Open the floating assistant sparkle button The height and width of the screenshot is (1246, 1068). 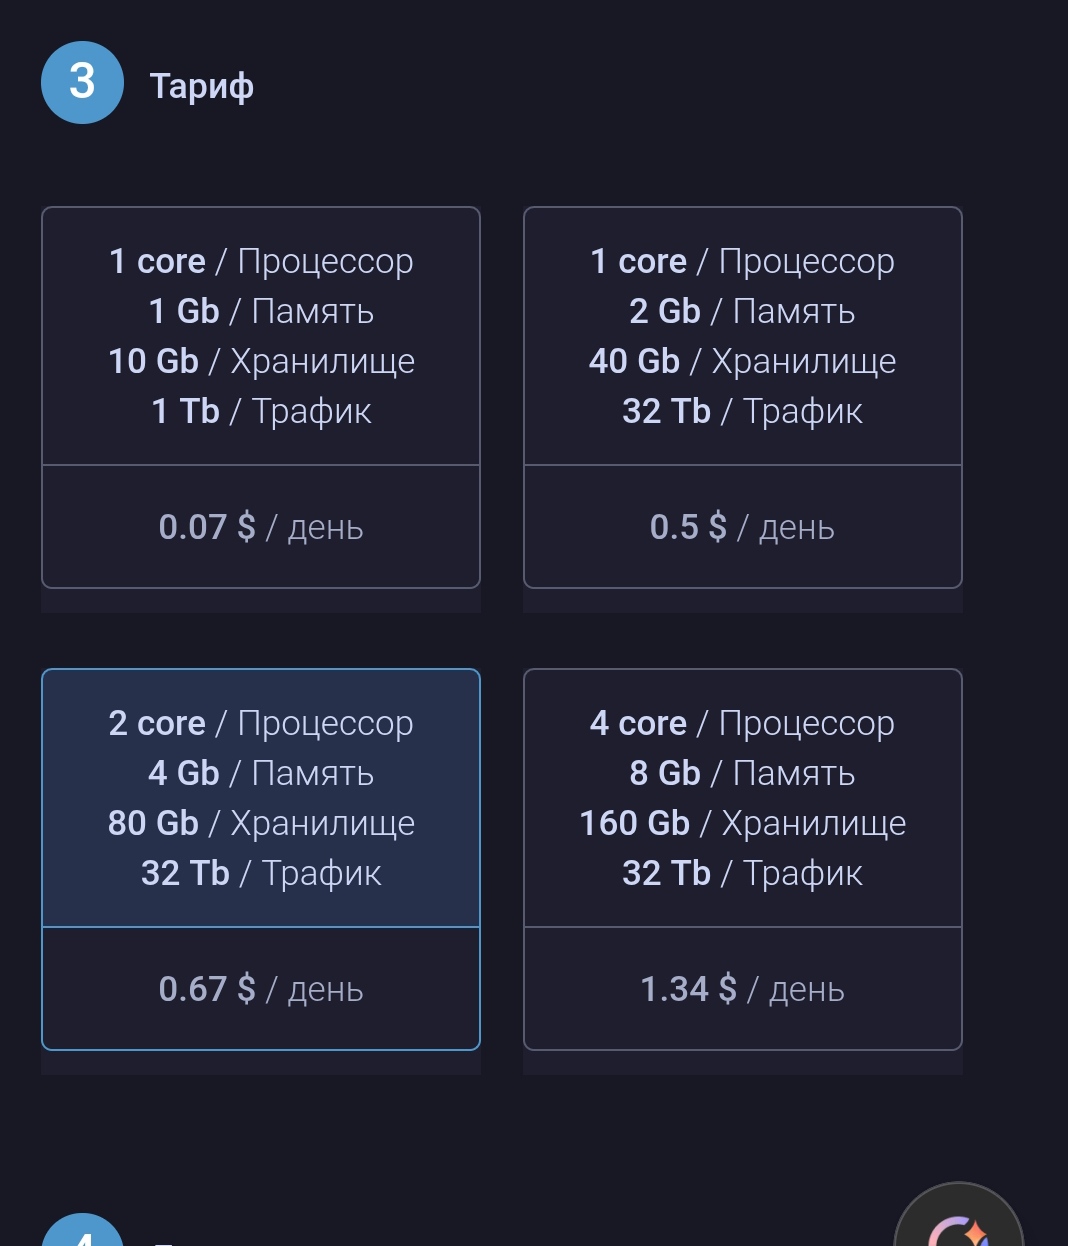(x=958, y=1221)
